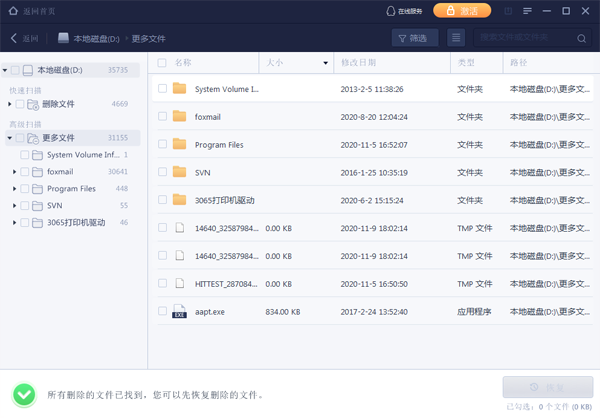This screenshot has height=418, width=600.
Task: Switch to list view mode icon
Action: coord(456,38)
